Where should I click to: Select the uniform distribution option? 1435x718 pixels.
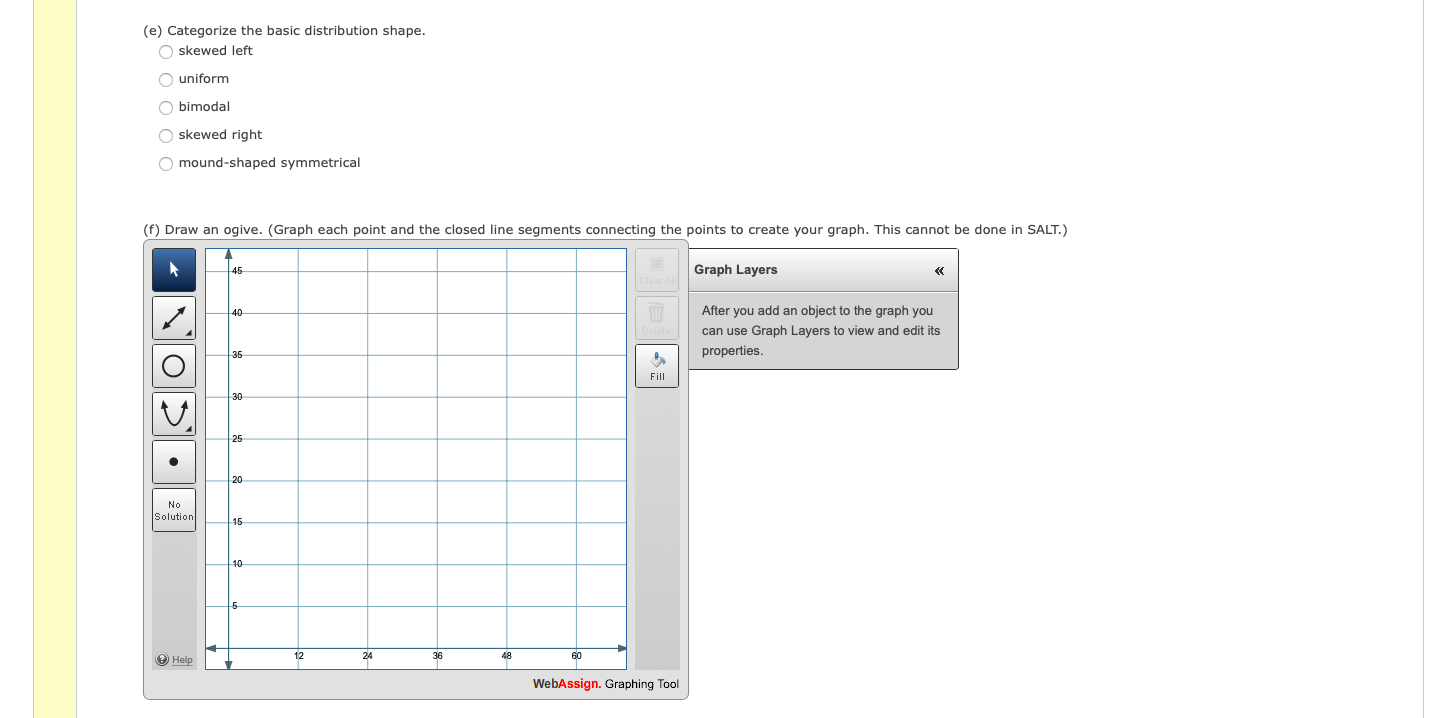(x=165, y=80)
